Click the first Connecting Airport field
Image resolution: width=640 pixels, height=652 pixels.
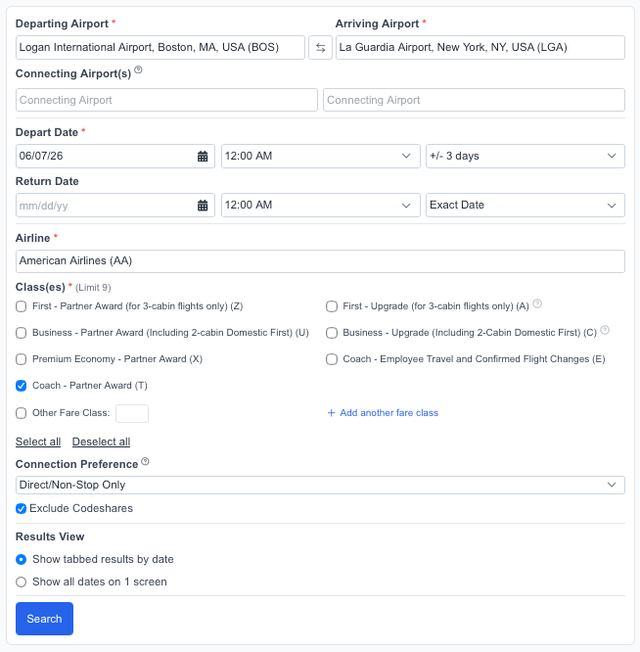tap(166, 100)
